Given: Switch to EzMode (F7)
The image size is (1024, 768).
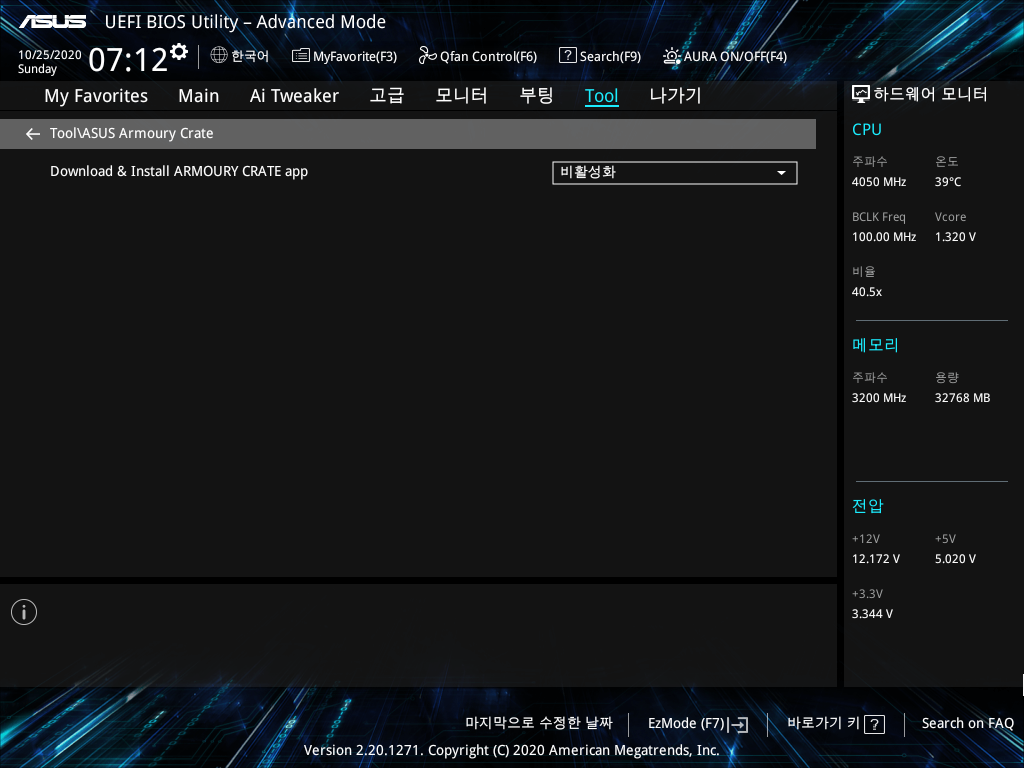Looking at the screenshot, I should point(686,724).
